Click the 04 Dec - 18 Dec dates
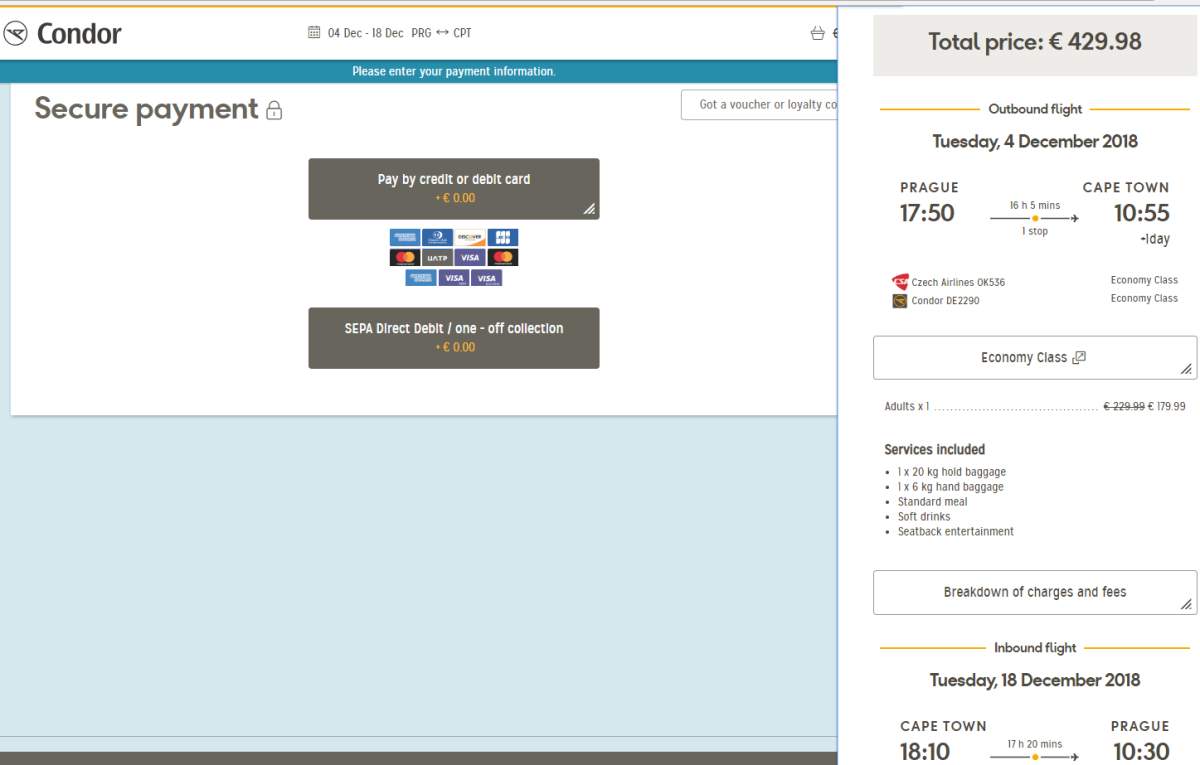 pyautogui.click(x=365, y=33)
